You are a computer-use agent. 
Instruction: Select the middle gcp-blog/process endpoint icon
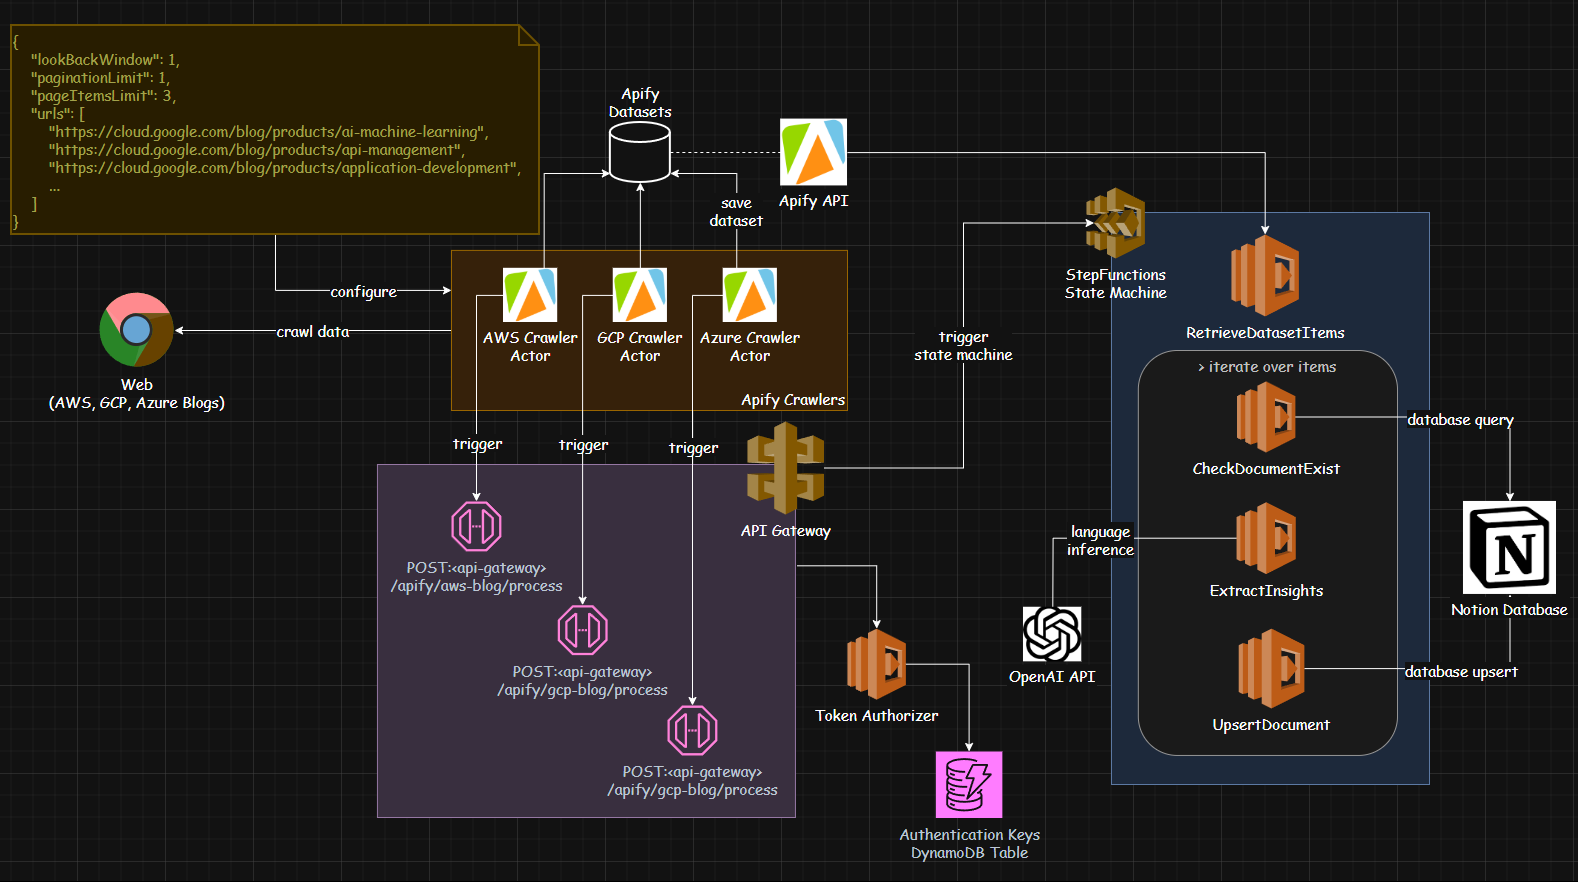[583, 630]
